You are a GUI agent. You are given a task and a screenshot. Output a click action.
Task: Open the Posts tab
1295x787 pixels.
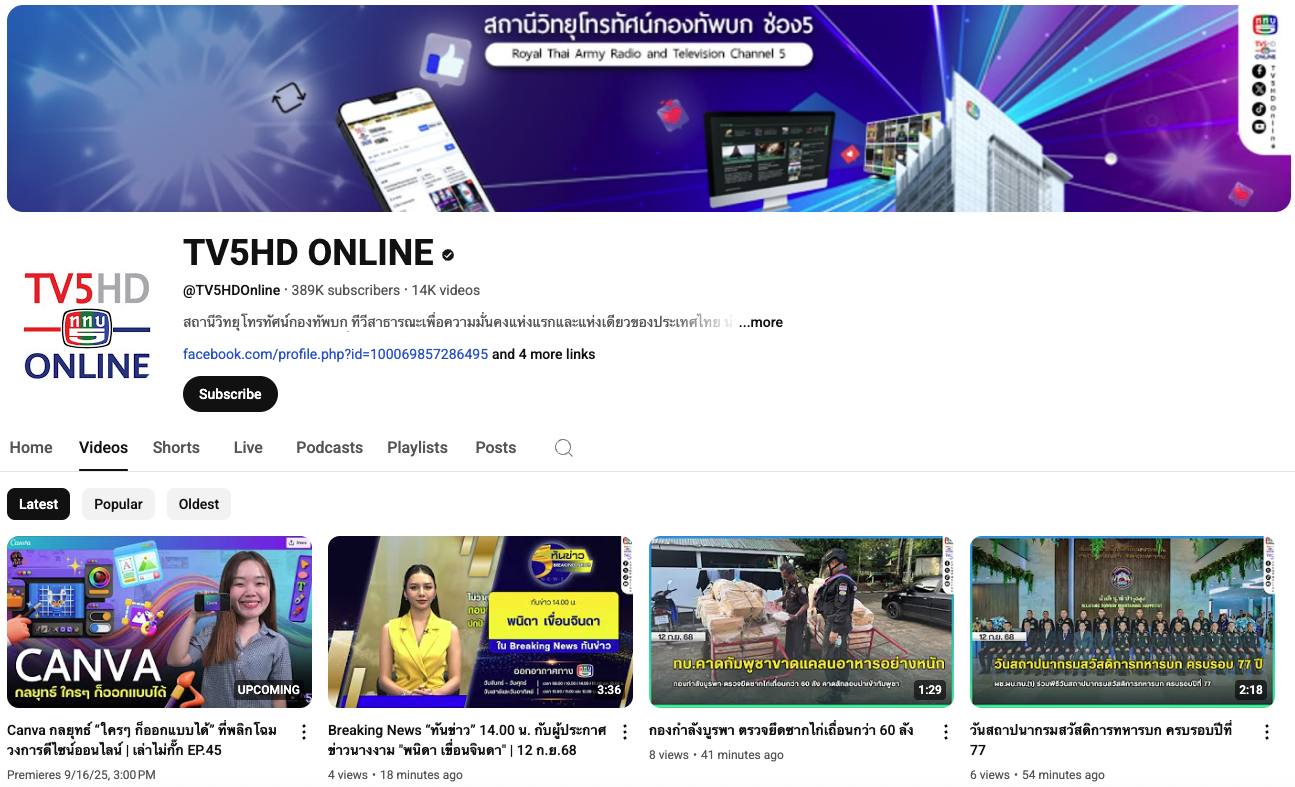click(x=496, y=448)
